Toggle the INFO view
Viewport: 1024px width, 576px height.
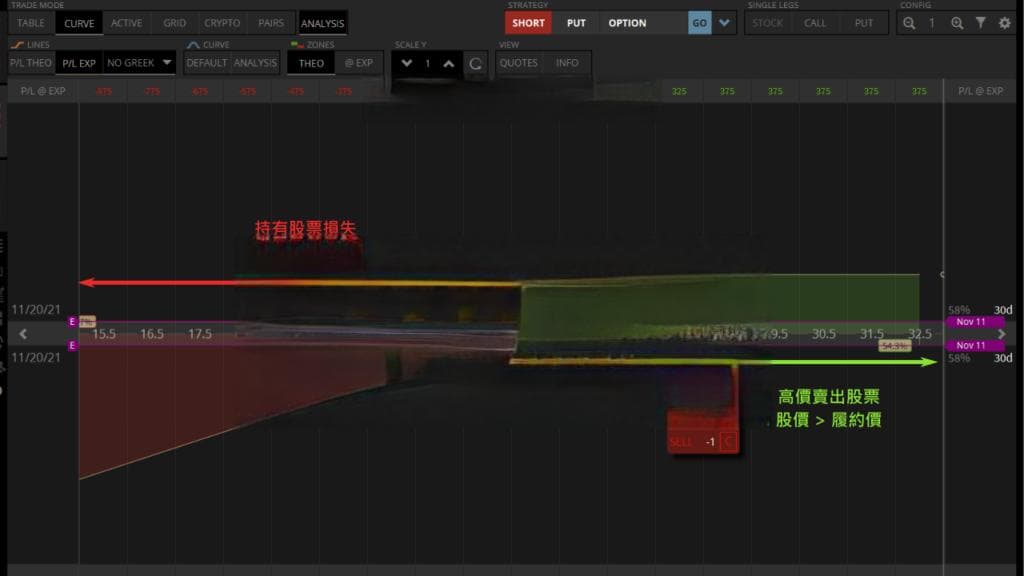[567, 63]
